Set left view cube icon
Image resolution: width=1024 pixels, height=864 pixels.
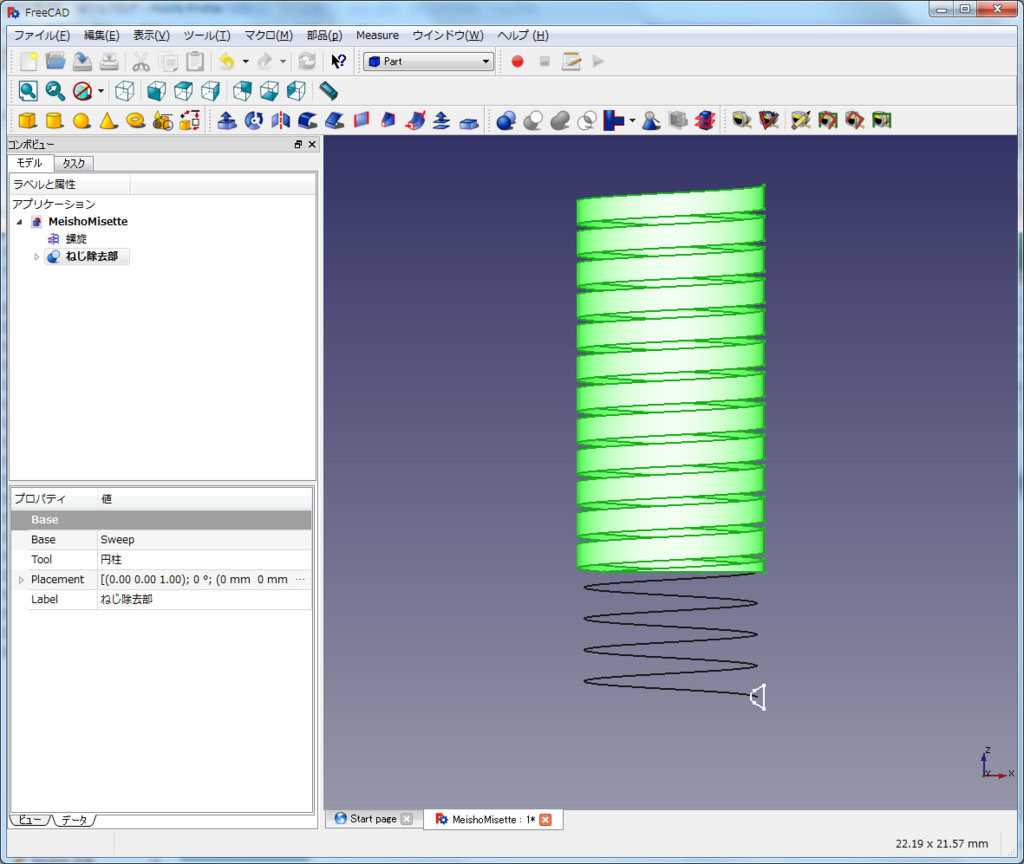click(x=296, y=91)
